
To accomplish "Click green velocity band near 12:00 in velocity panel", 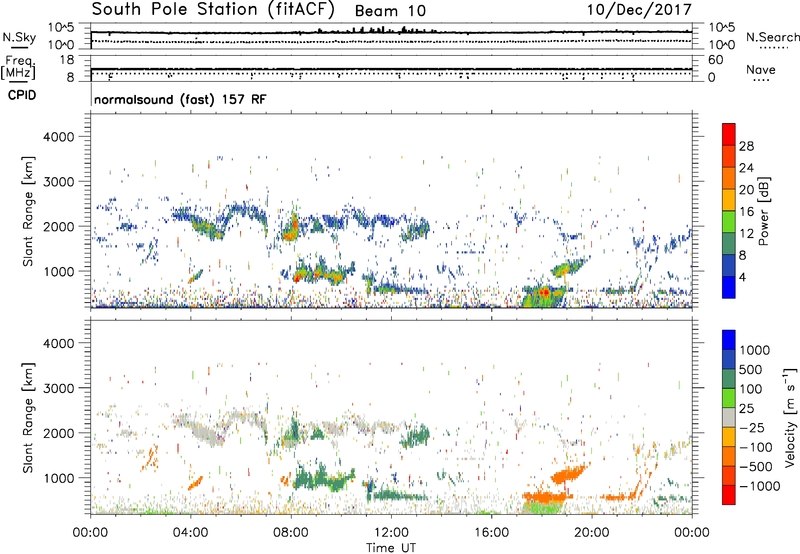I will point(398,495).
